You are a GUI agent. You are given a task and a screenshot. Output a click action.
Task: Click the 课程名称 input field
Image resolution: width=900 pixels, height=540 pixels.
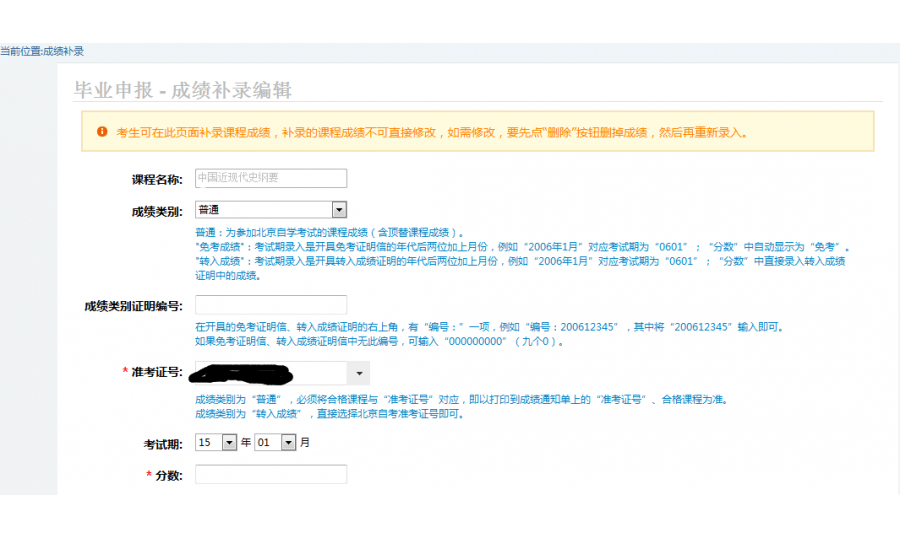point(271,178)
